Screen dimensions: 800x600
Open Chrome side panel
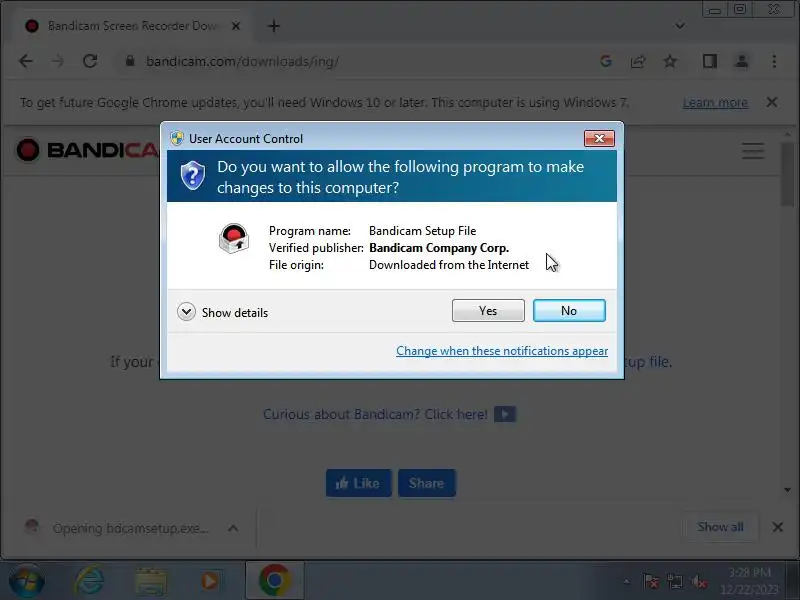710,62
